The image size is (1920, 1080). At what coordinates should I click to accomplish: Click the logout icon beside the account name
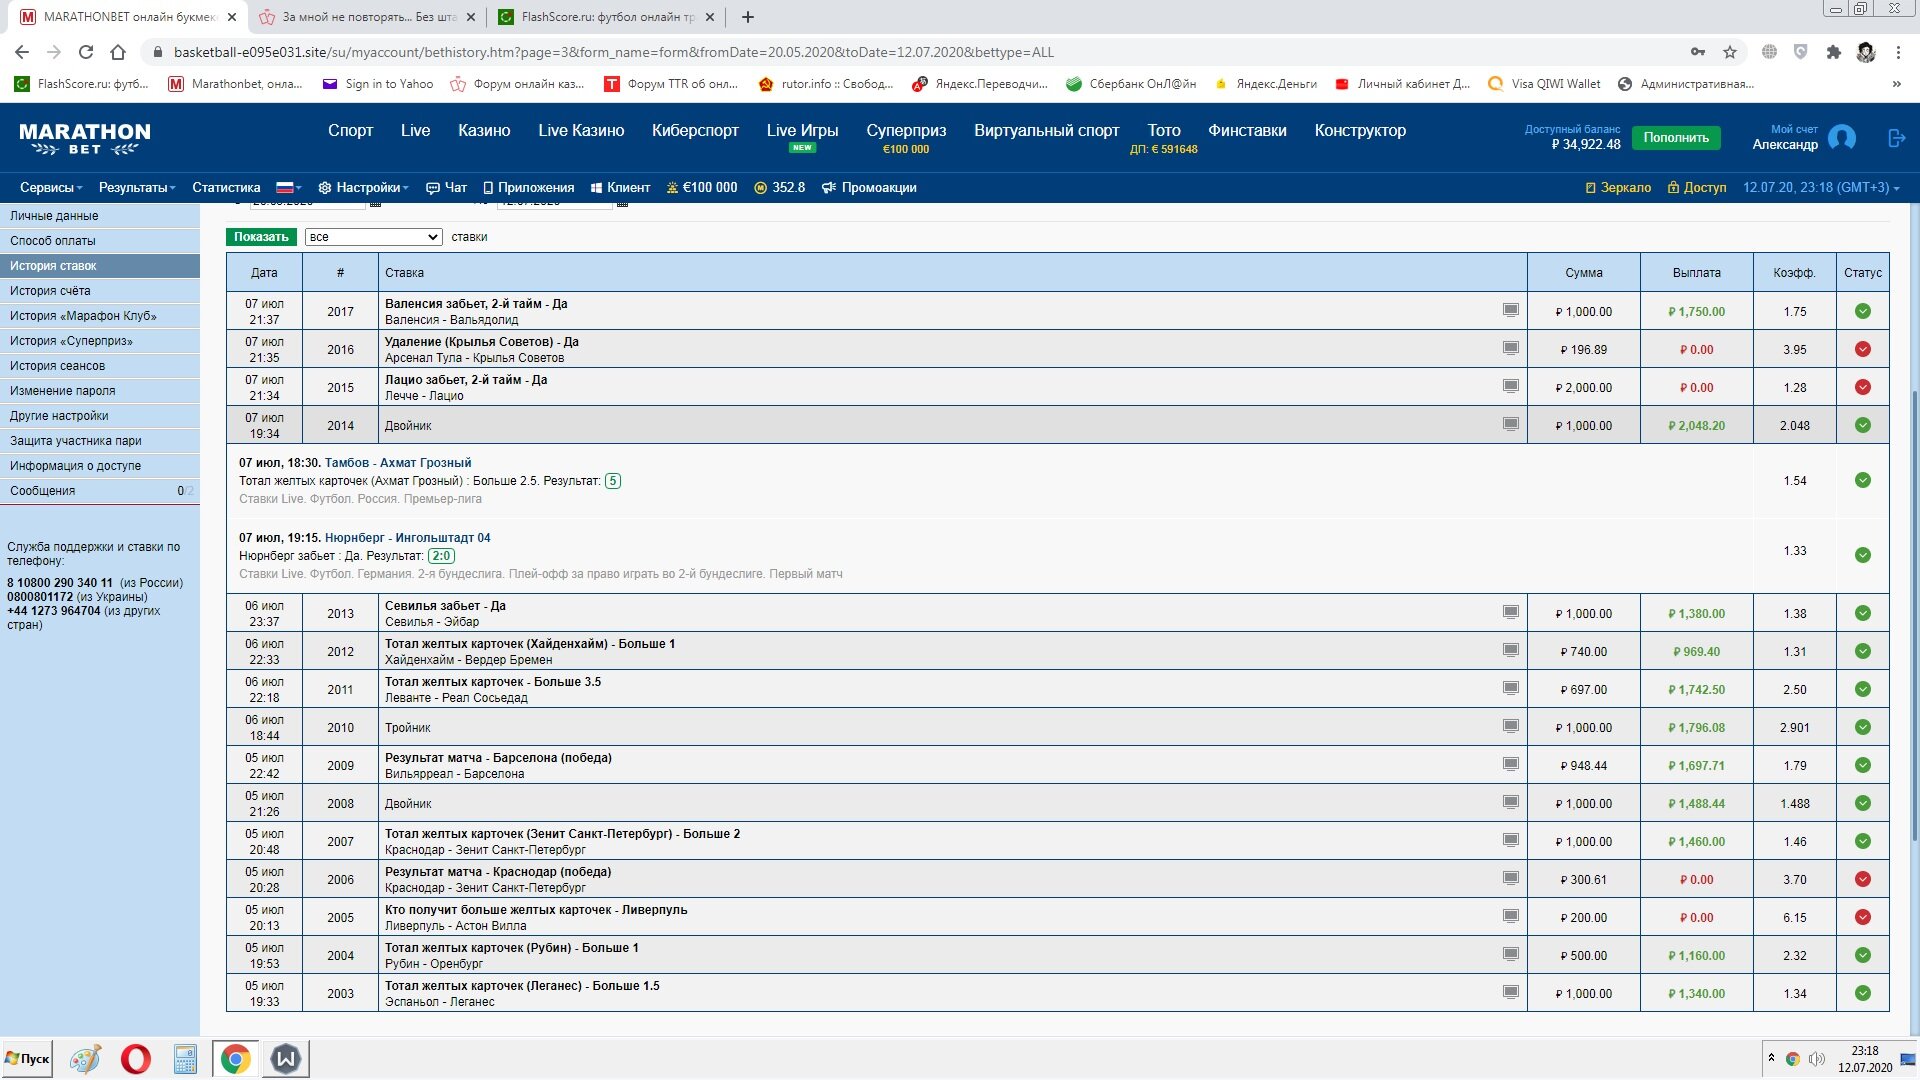[1896, 138]
